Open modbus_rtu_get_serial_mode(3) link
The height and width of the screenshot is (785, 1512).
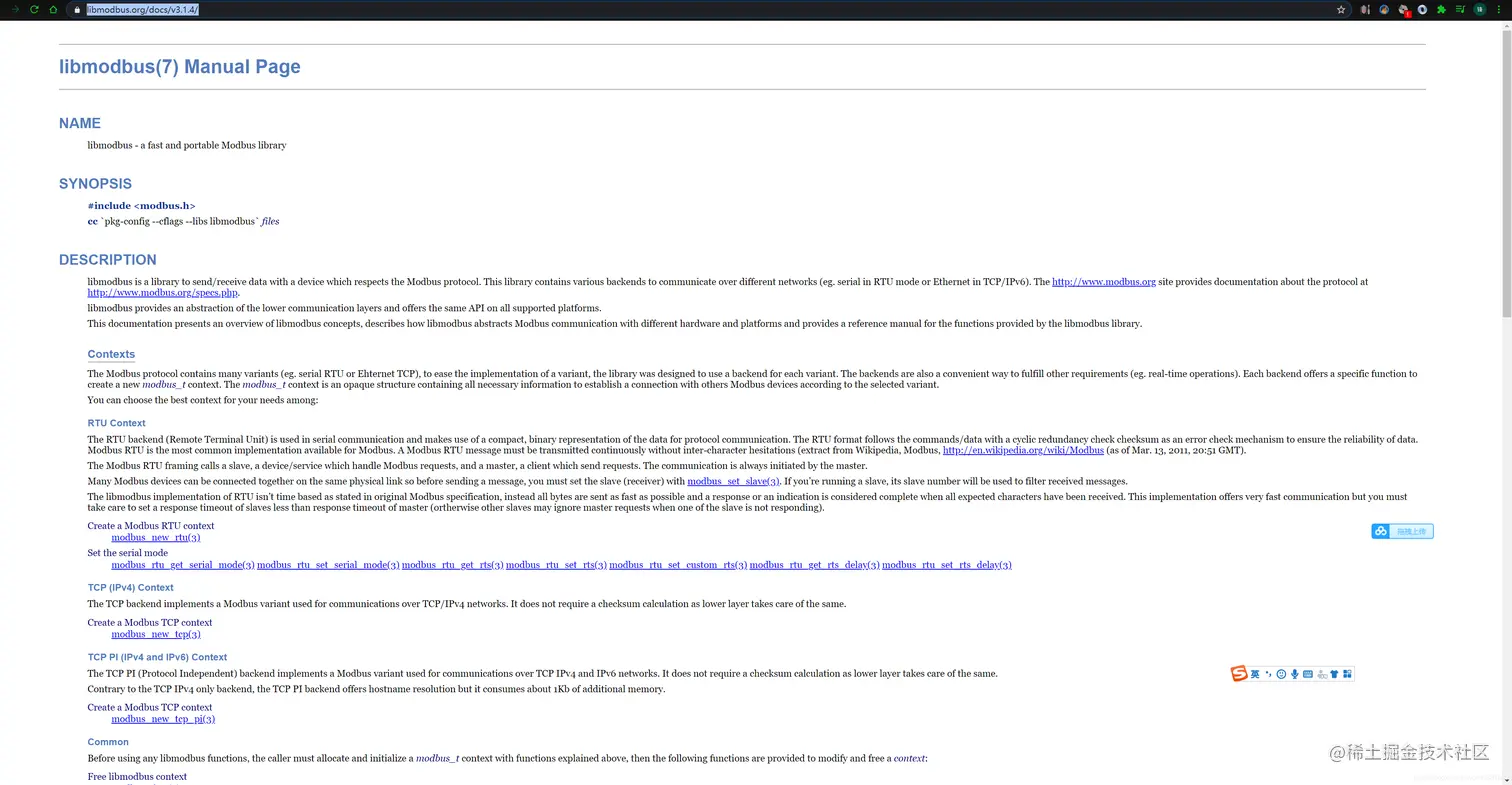click(x=183, y=565)
